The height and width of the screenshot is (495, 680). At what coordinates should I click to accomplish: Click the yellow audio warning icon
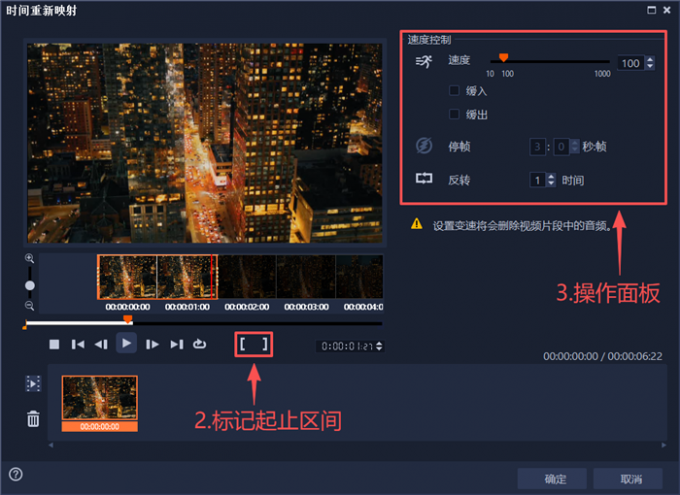(x=417, y=224)
